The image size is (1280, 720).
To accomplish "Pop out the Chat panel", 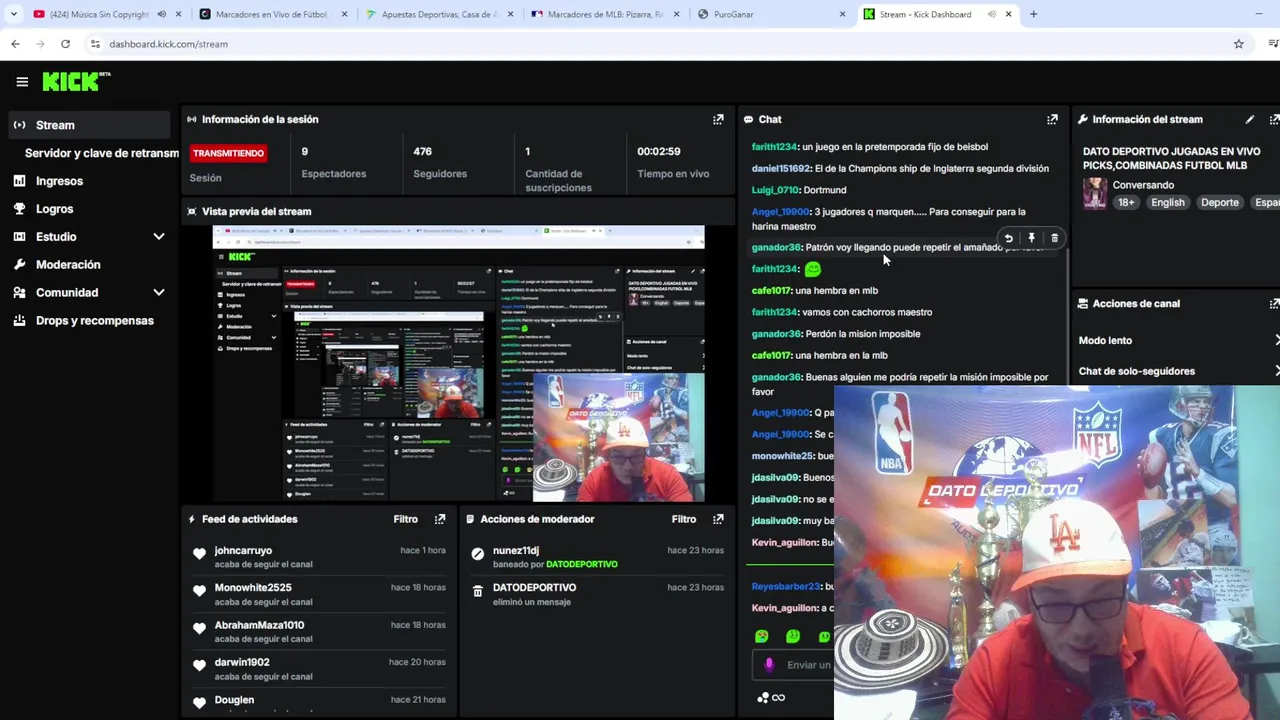I will [1052, 119].
